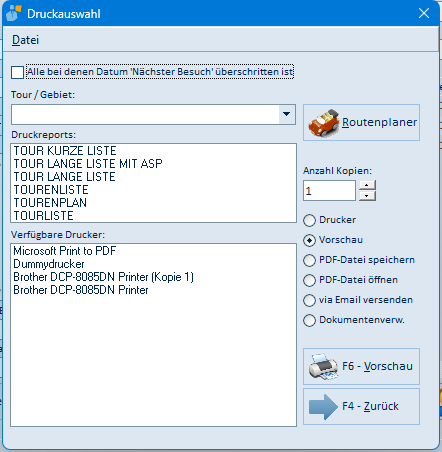Select TOUR LANGE LISTE MIT ASP report
Image resolution: width=442 pixels, height=452 pixels.
click(x=88, y=164)
